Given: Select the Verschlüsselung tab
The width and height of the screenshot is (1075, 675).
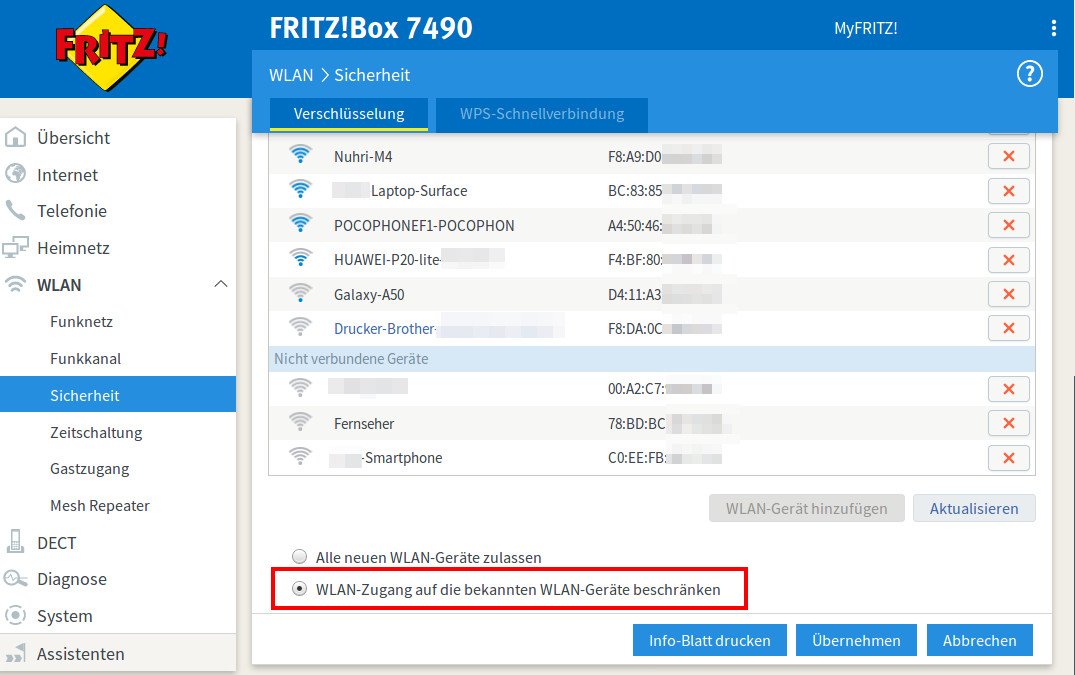Looking at the screenshot, I should pyautogui.click(x=348, y=115).
